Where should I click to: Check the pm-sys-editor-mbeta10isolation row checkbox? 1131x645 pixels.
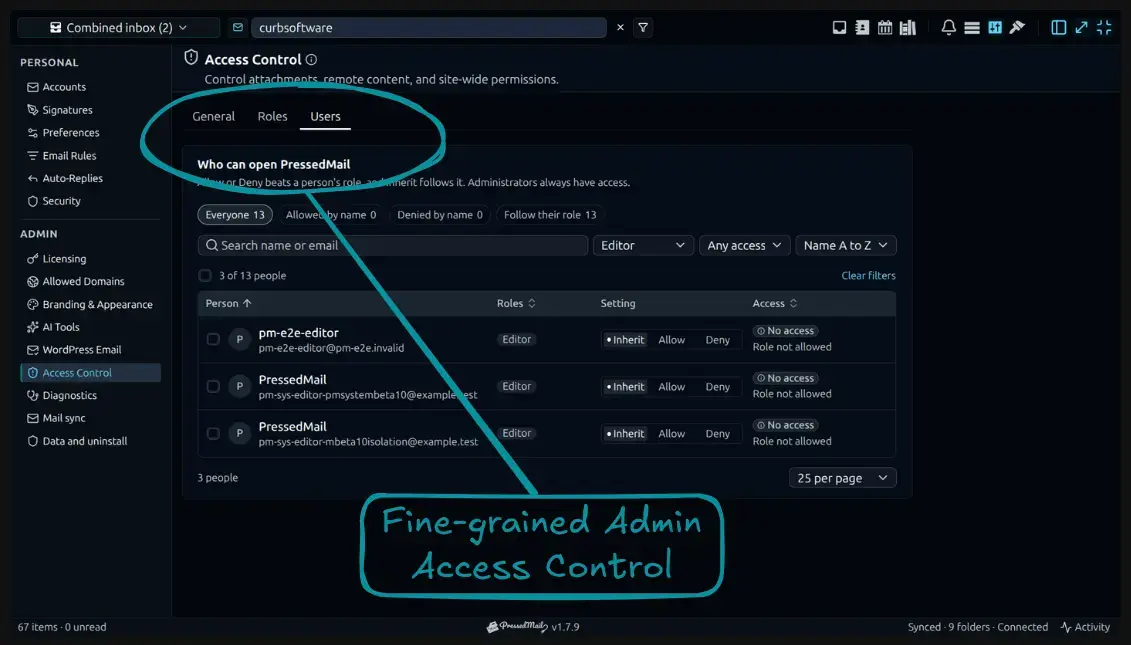(213, 433)
